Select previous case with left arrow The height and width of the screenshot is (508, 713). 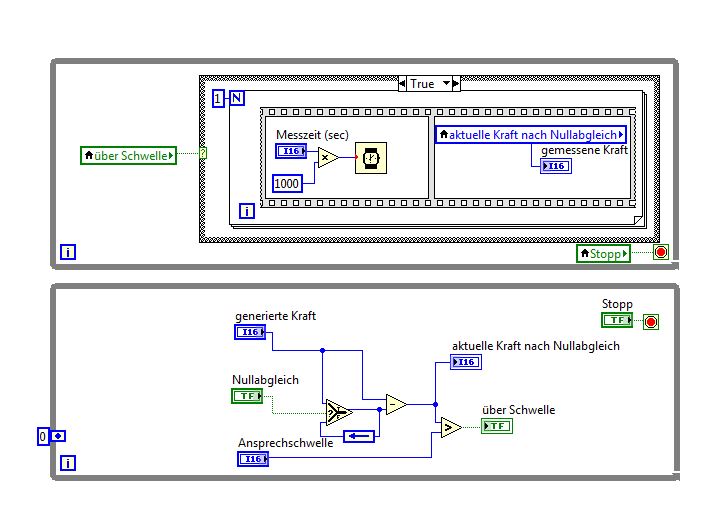click(x=402, y=84)
